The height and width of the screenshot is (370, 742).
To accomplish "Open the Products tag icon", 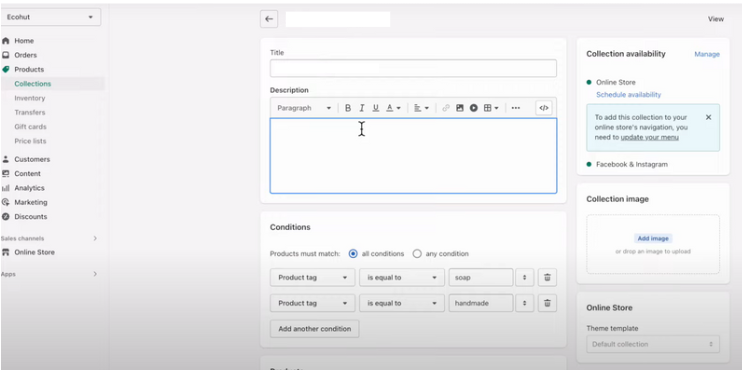I will [6, 69].
